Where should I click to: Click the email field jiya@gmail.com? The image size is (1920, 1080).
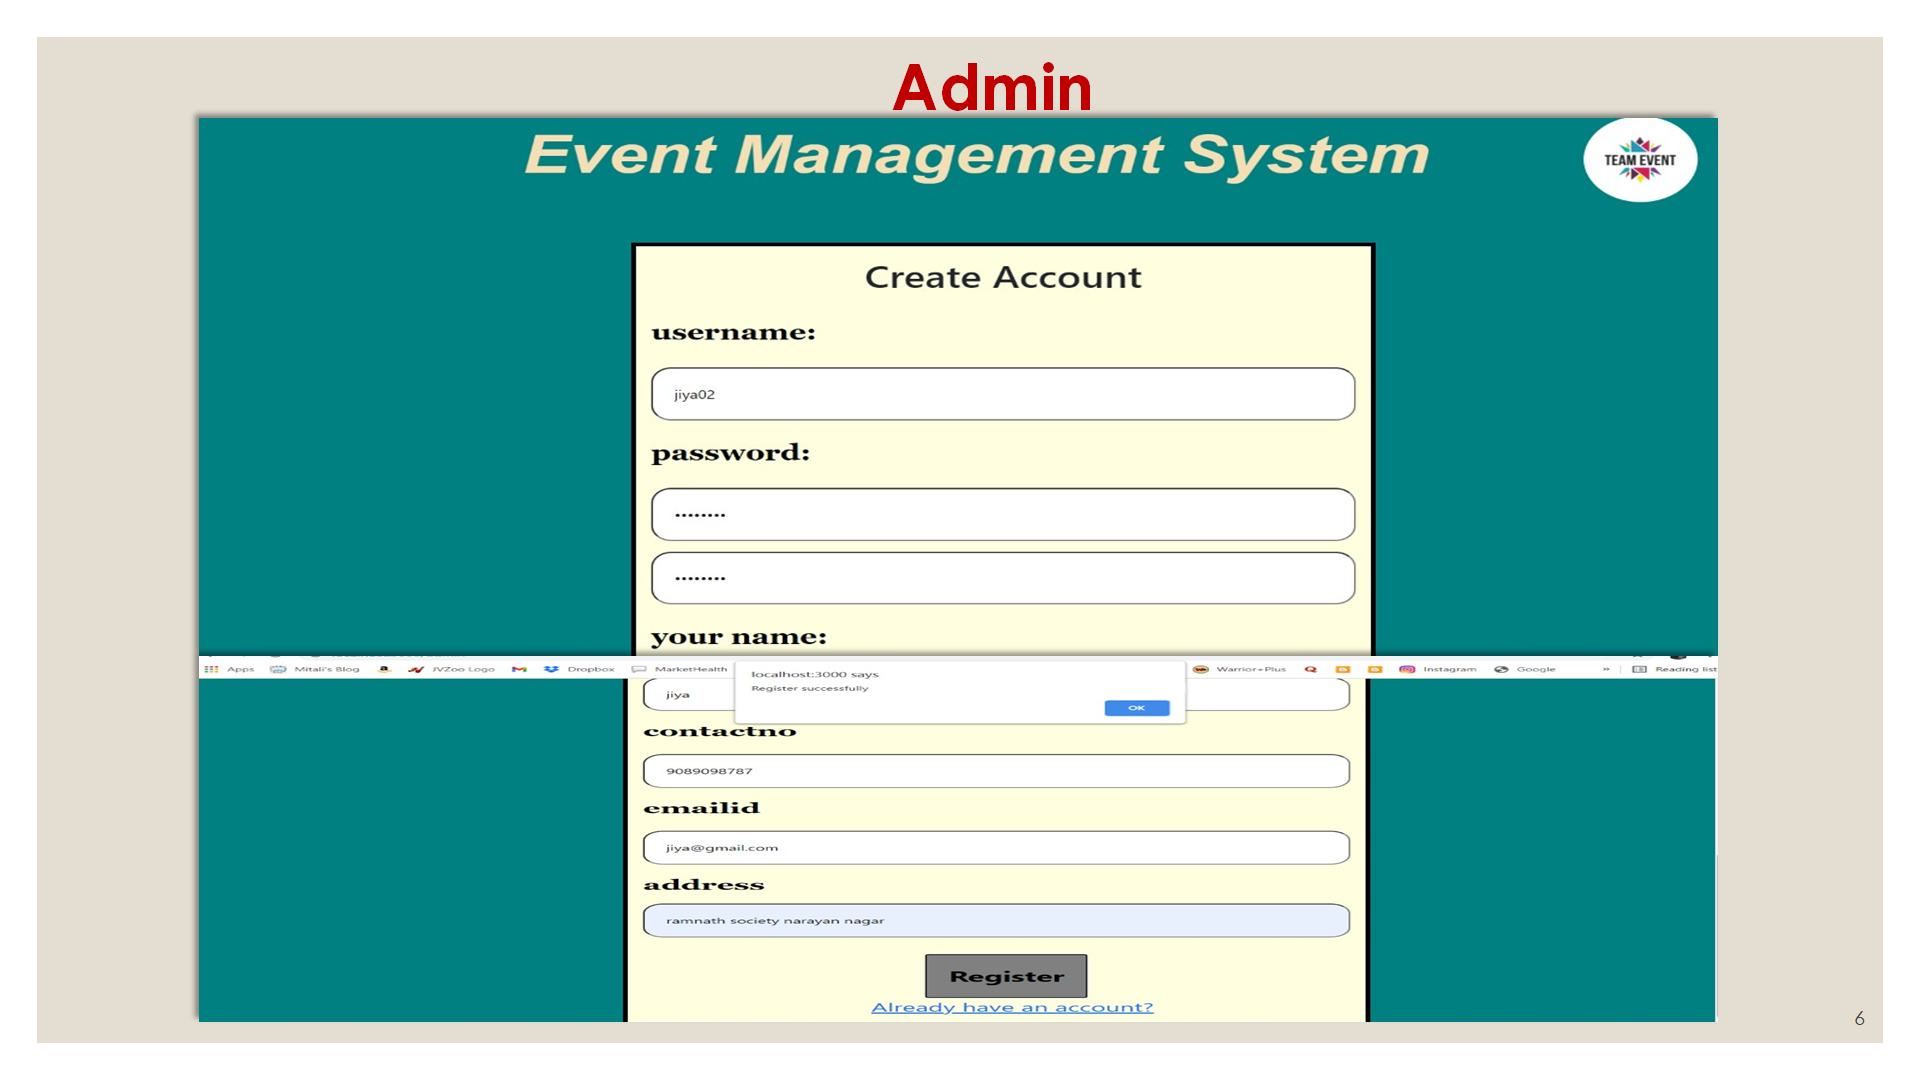996,848
